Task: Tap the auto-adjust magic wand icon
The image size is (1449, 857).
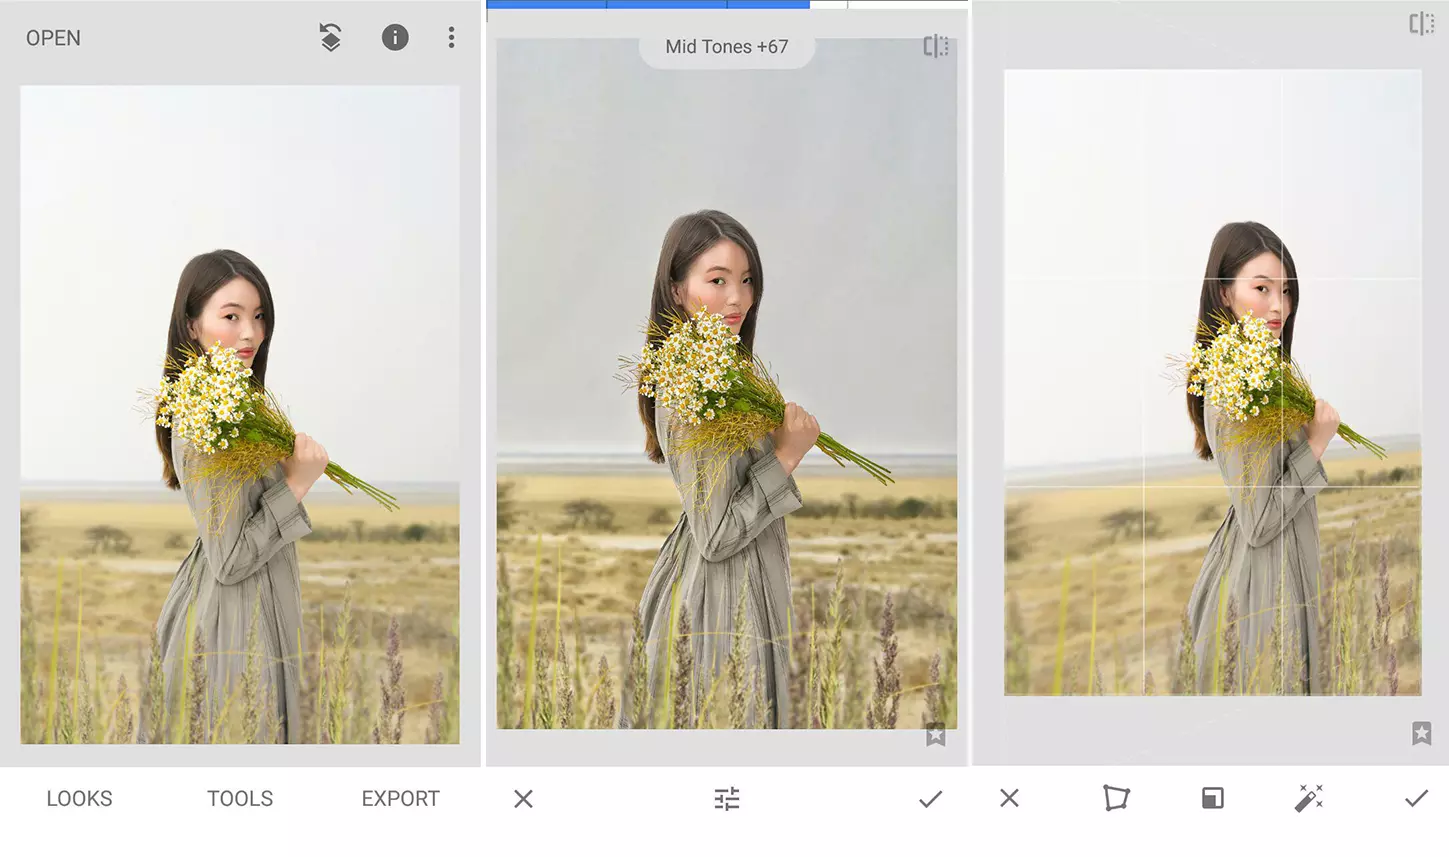Action: (x=1308, y=797)
